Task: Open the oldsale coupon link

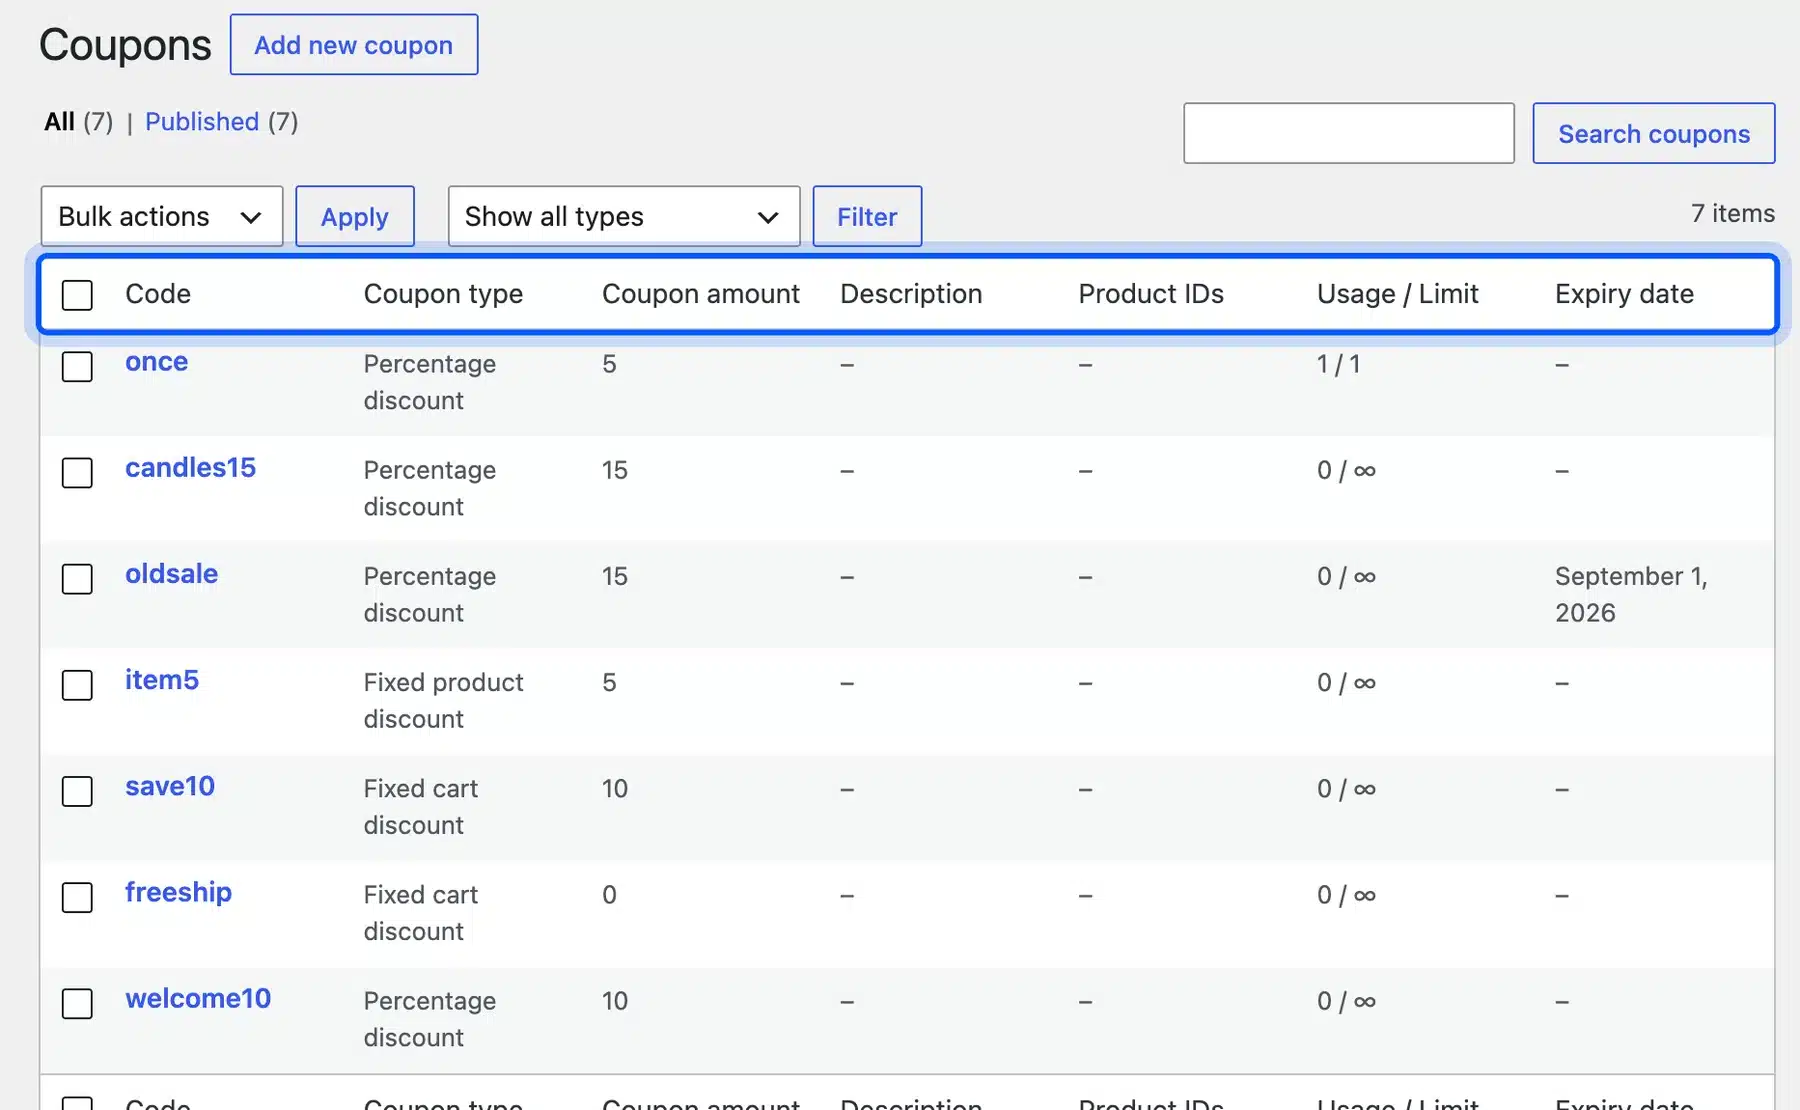Action: coord(171,574)
